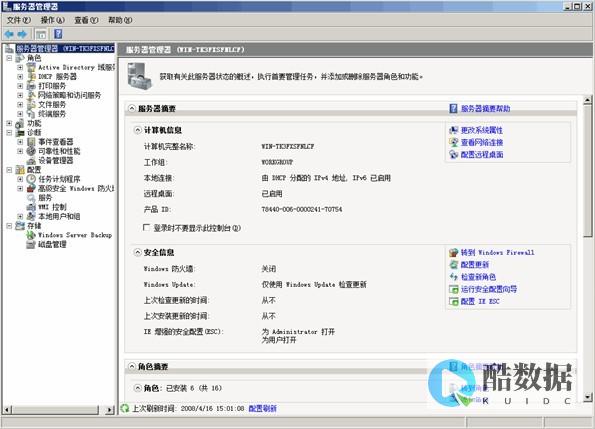Click the main pane vertical scrollbar thumb

[587, 170]
